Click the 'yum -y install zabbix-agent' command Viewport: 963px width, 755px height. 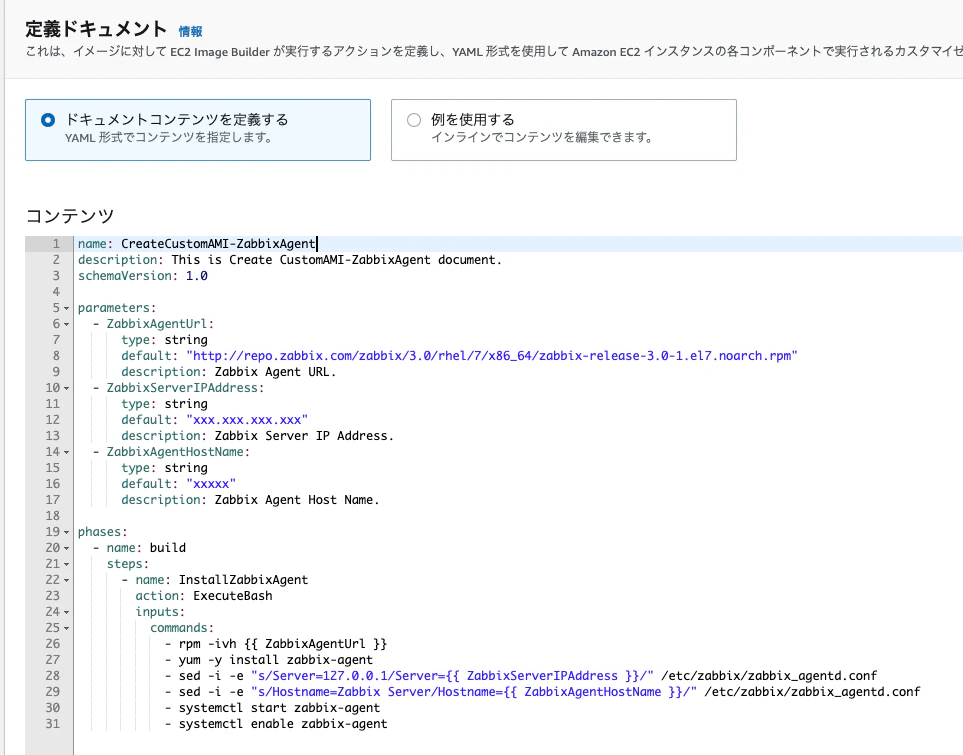tap(276, 659)
